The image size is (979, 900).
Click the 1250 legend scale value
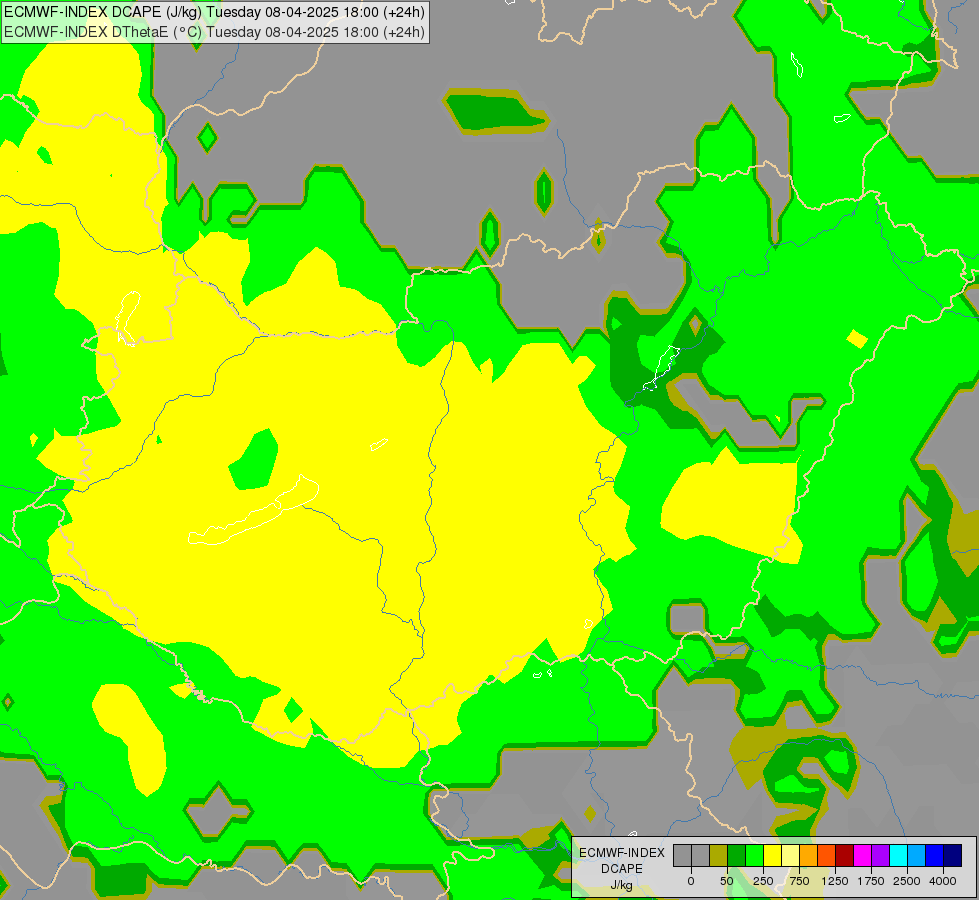coord(835,881)
